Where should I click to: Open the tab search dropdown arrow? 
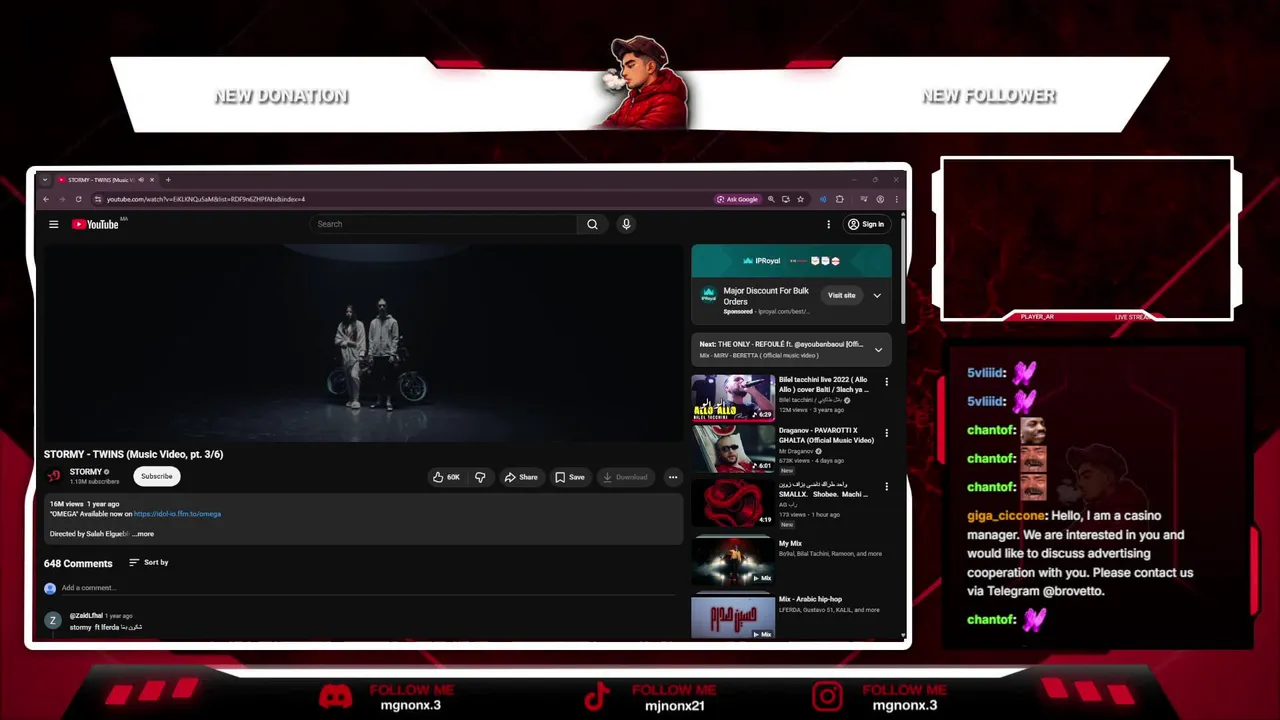[45, 180]
